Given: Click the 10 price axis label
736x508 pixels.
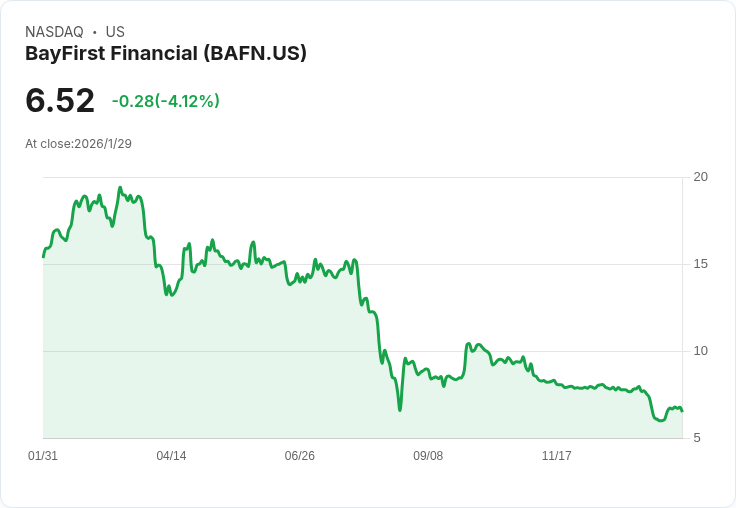Looking at the screenshot, I should tap(701, 351).
